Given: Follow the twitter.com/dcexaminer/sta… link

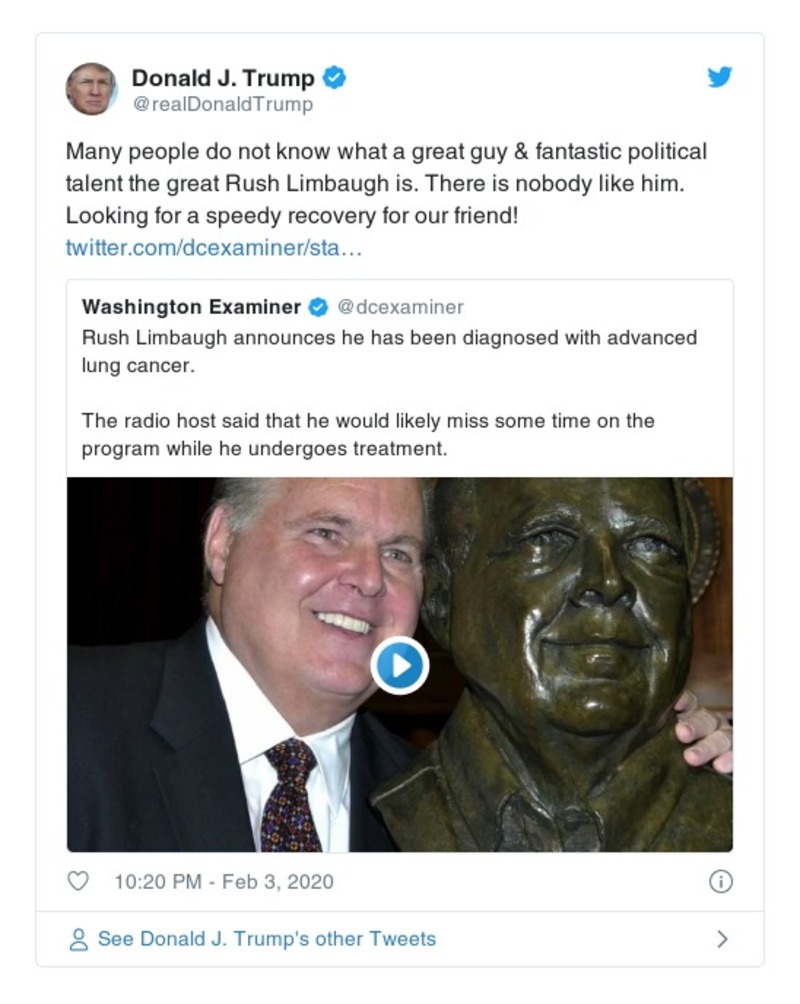Looking at the screenshot, I should click(x=213, y=247).
